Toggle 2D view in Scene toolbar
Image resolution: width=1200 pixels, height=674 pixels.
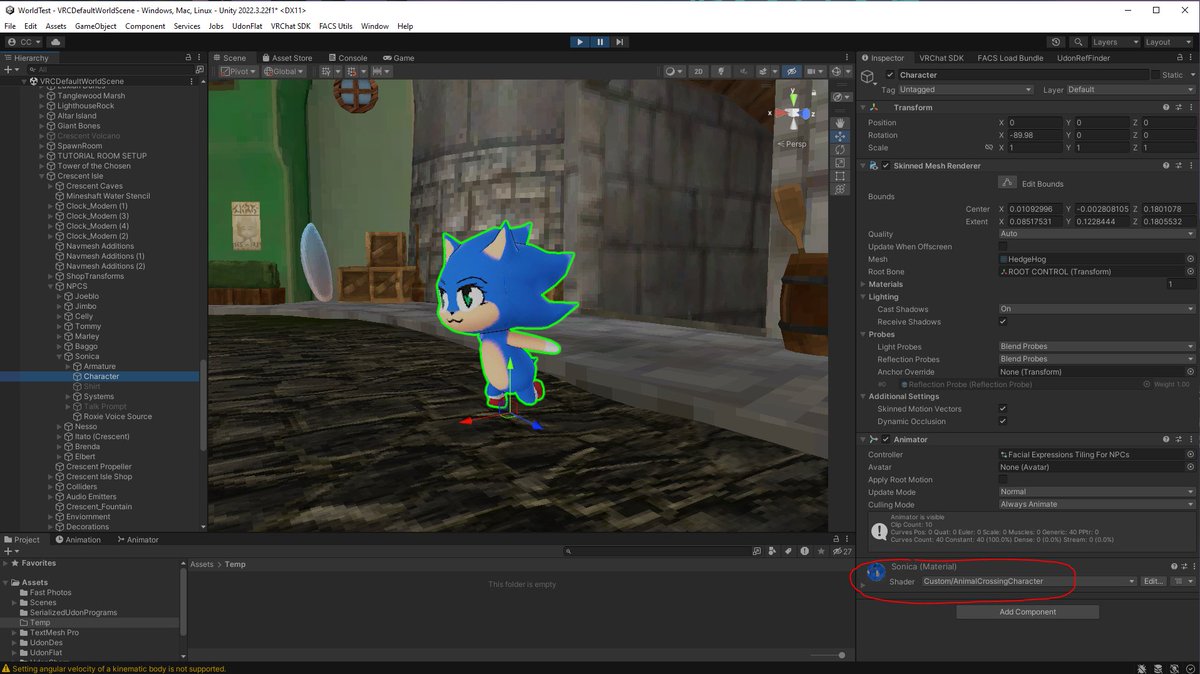coord(699,72)
